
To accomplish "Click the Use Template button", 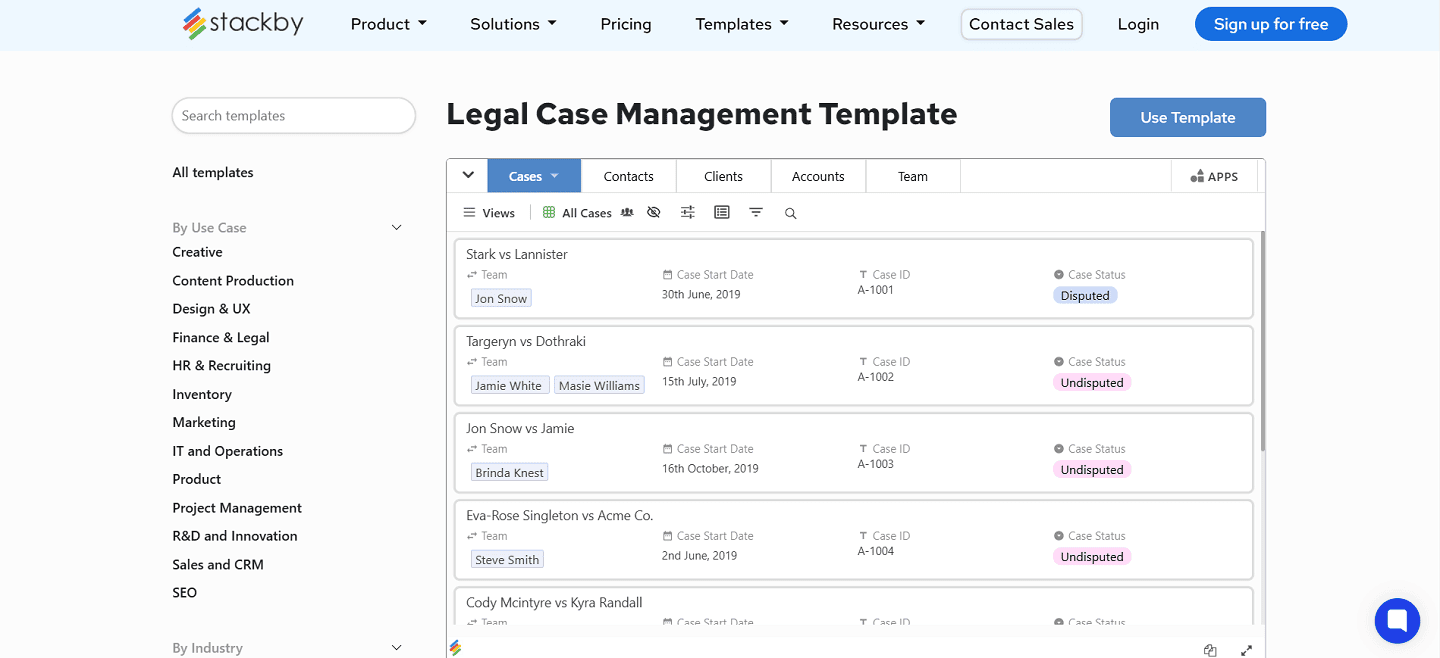I will [1187, 117].
